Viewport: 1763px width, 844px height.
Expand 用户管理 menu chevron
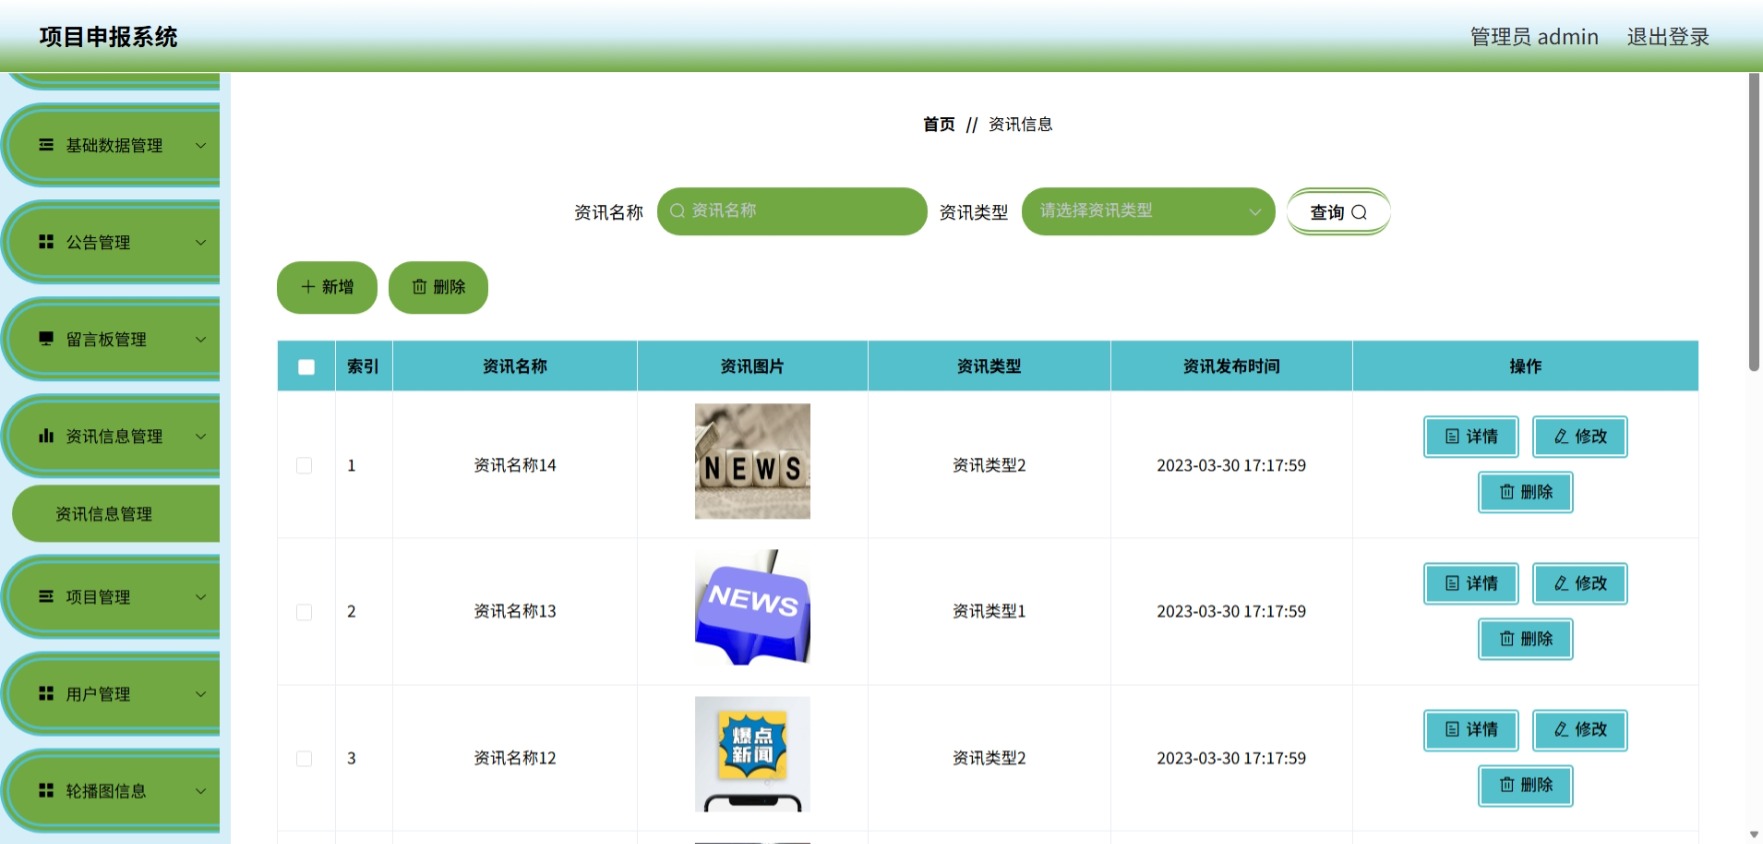pos(201,694)
